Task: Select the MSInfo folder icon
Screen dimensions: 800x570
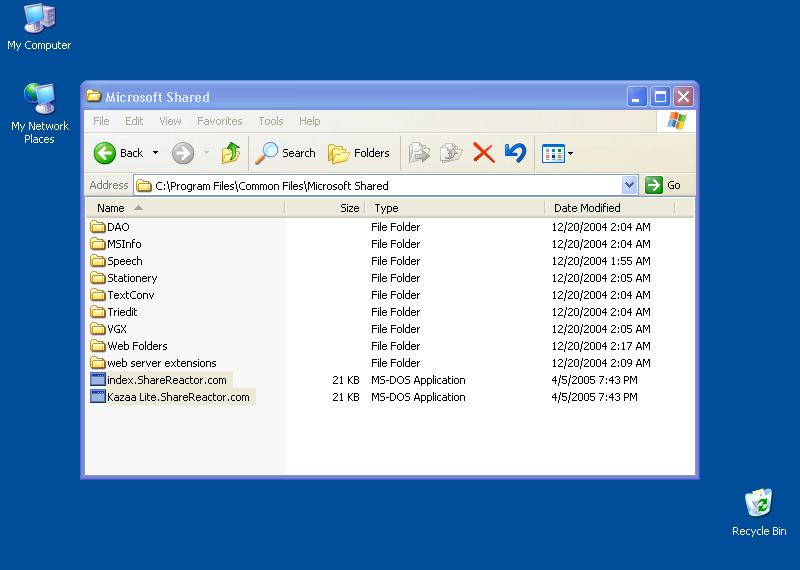Action: [97, 243]
